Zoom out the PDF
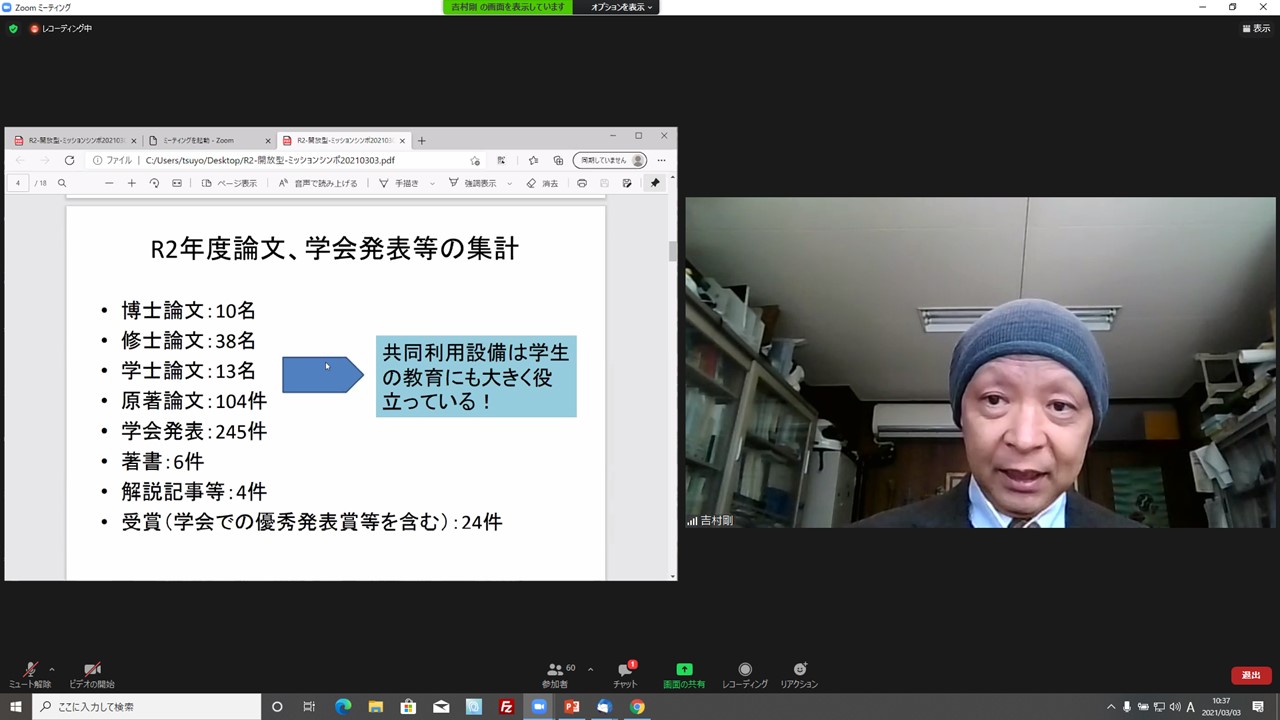Image resolution: width=1280 pixels, height=720 pixels. (109, 183)
